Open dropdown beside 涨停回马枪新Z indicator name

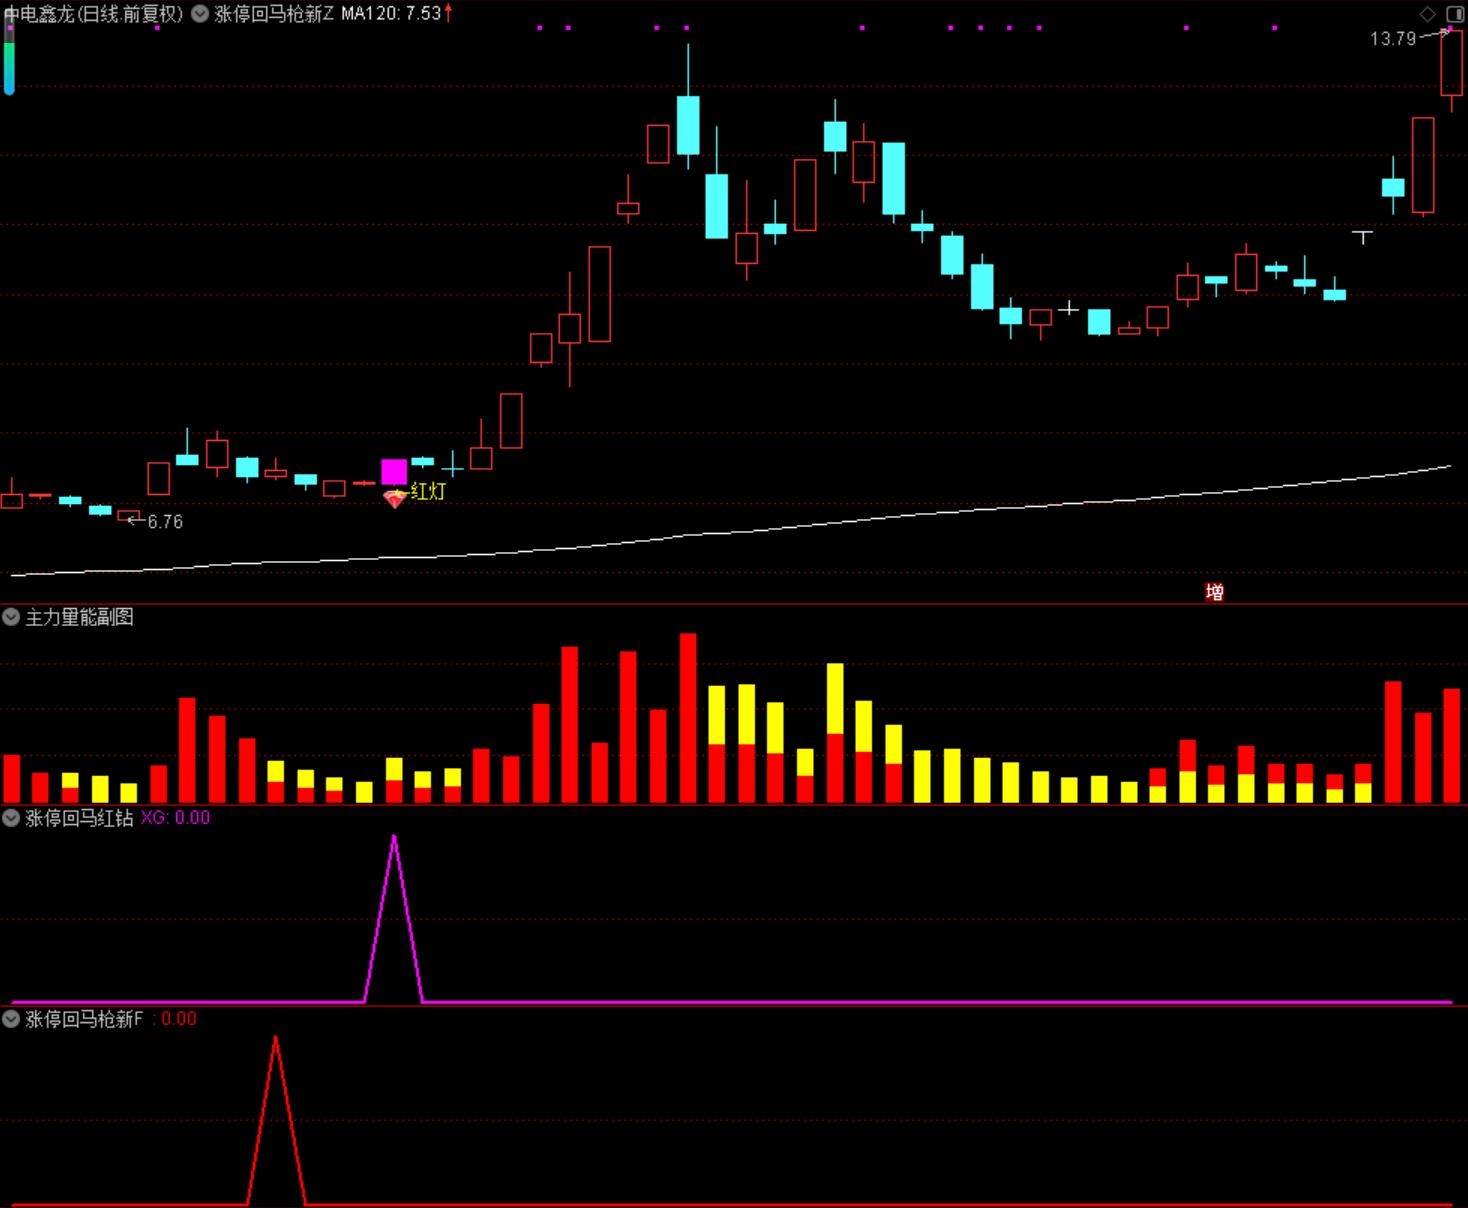pos(200,14)
